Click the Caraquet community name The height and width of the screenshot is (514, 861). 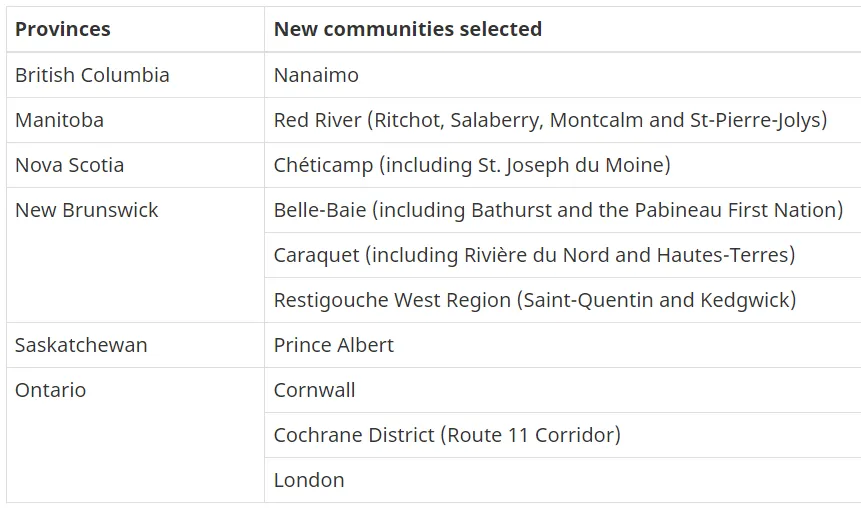pyautogui.click(x=316, y=255)
